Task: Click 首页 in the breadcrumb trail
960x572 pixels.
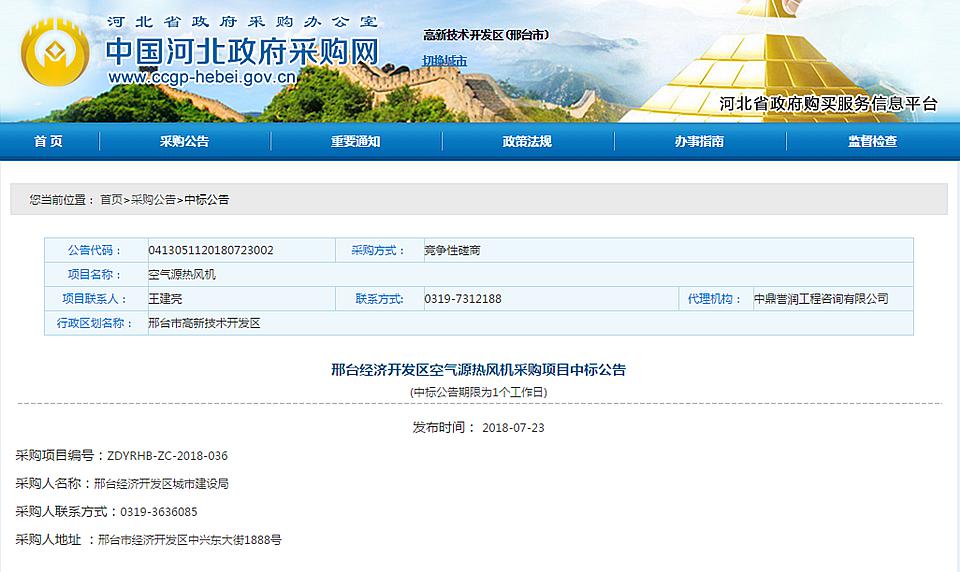Action: click(x=111, y=200)
